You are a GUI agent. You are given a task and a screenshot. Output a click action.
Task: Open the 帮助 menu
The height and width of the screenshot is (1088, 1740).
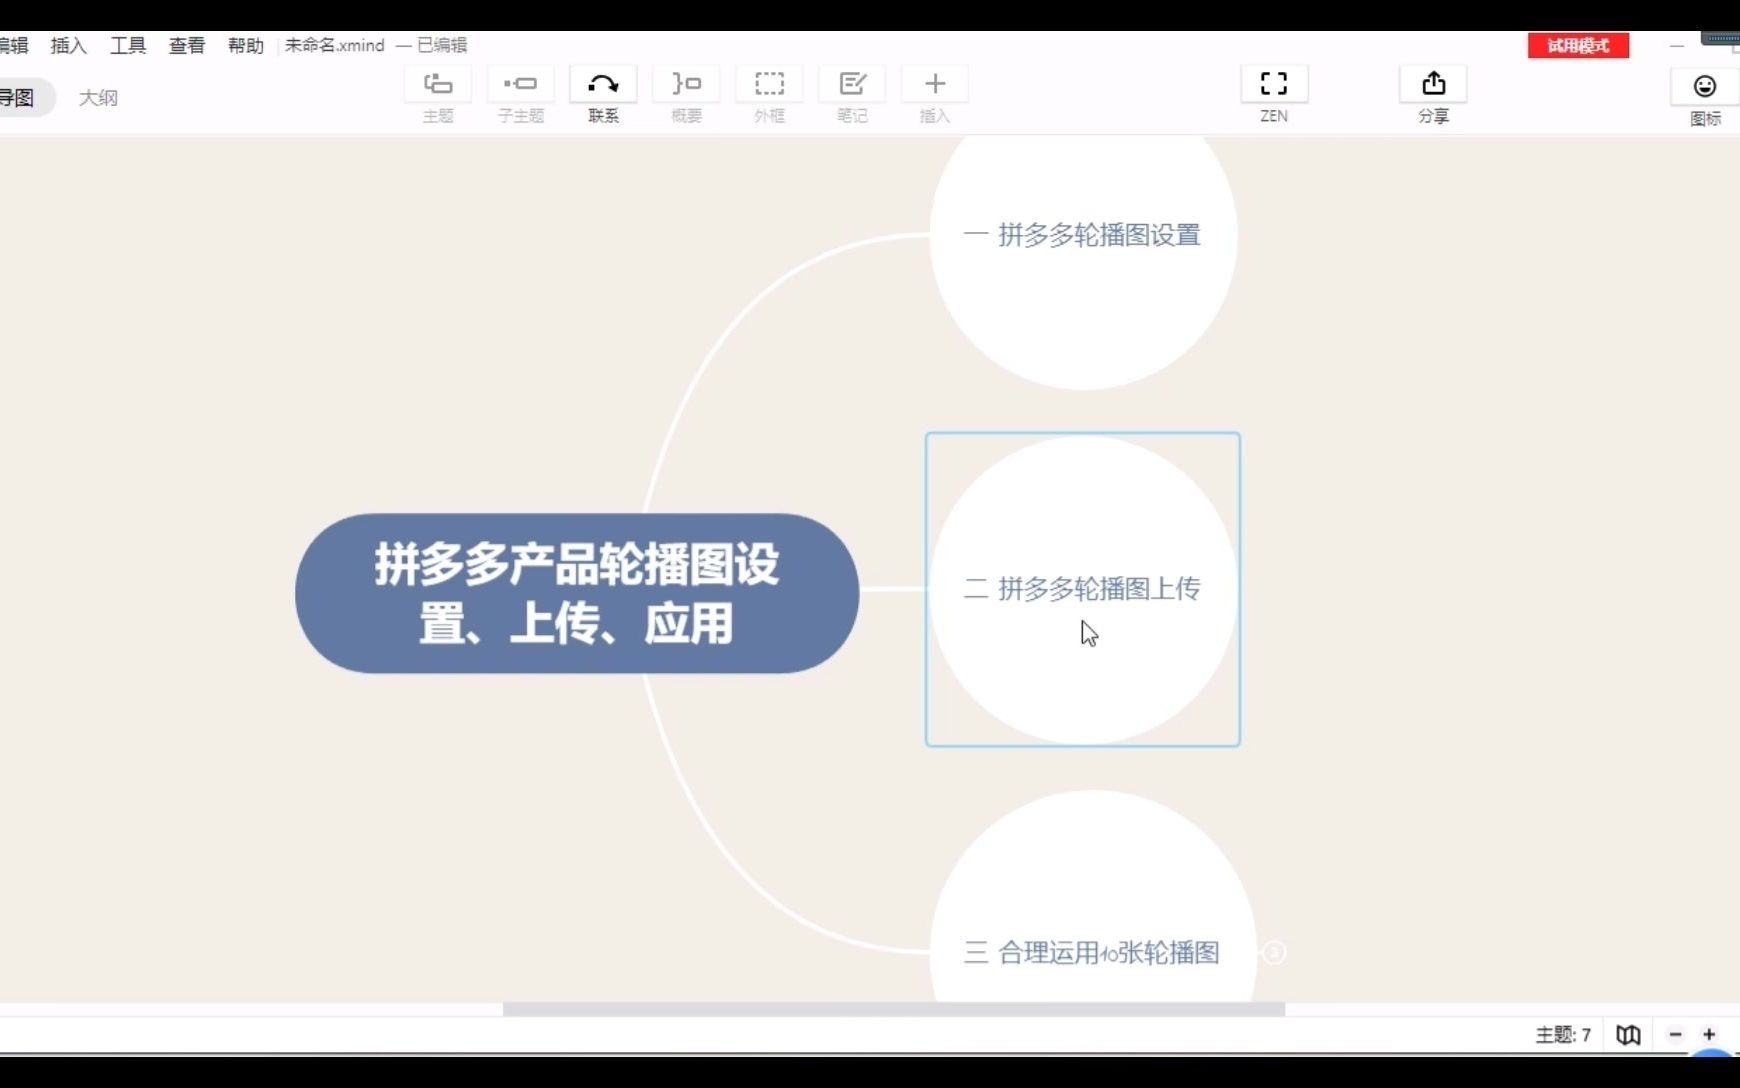click(246, 45)
